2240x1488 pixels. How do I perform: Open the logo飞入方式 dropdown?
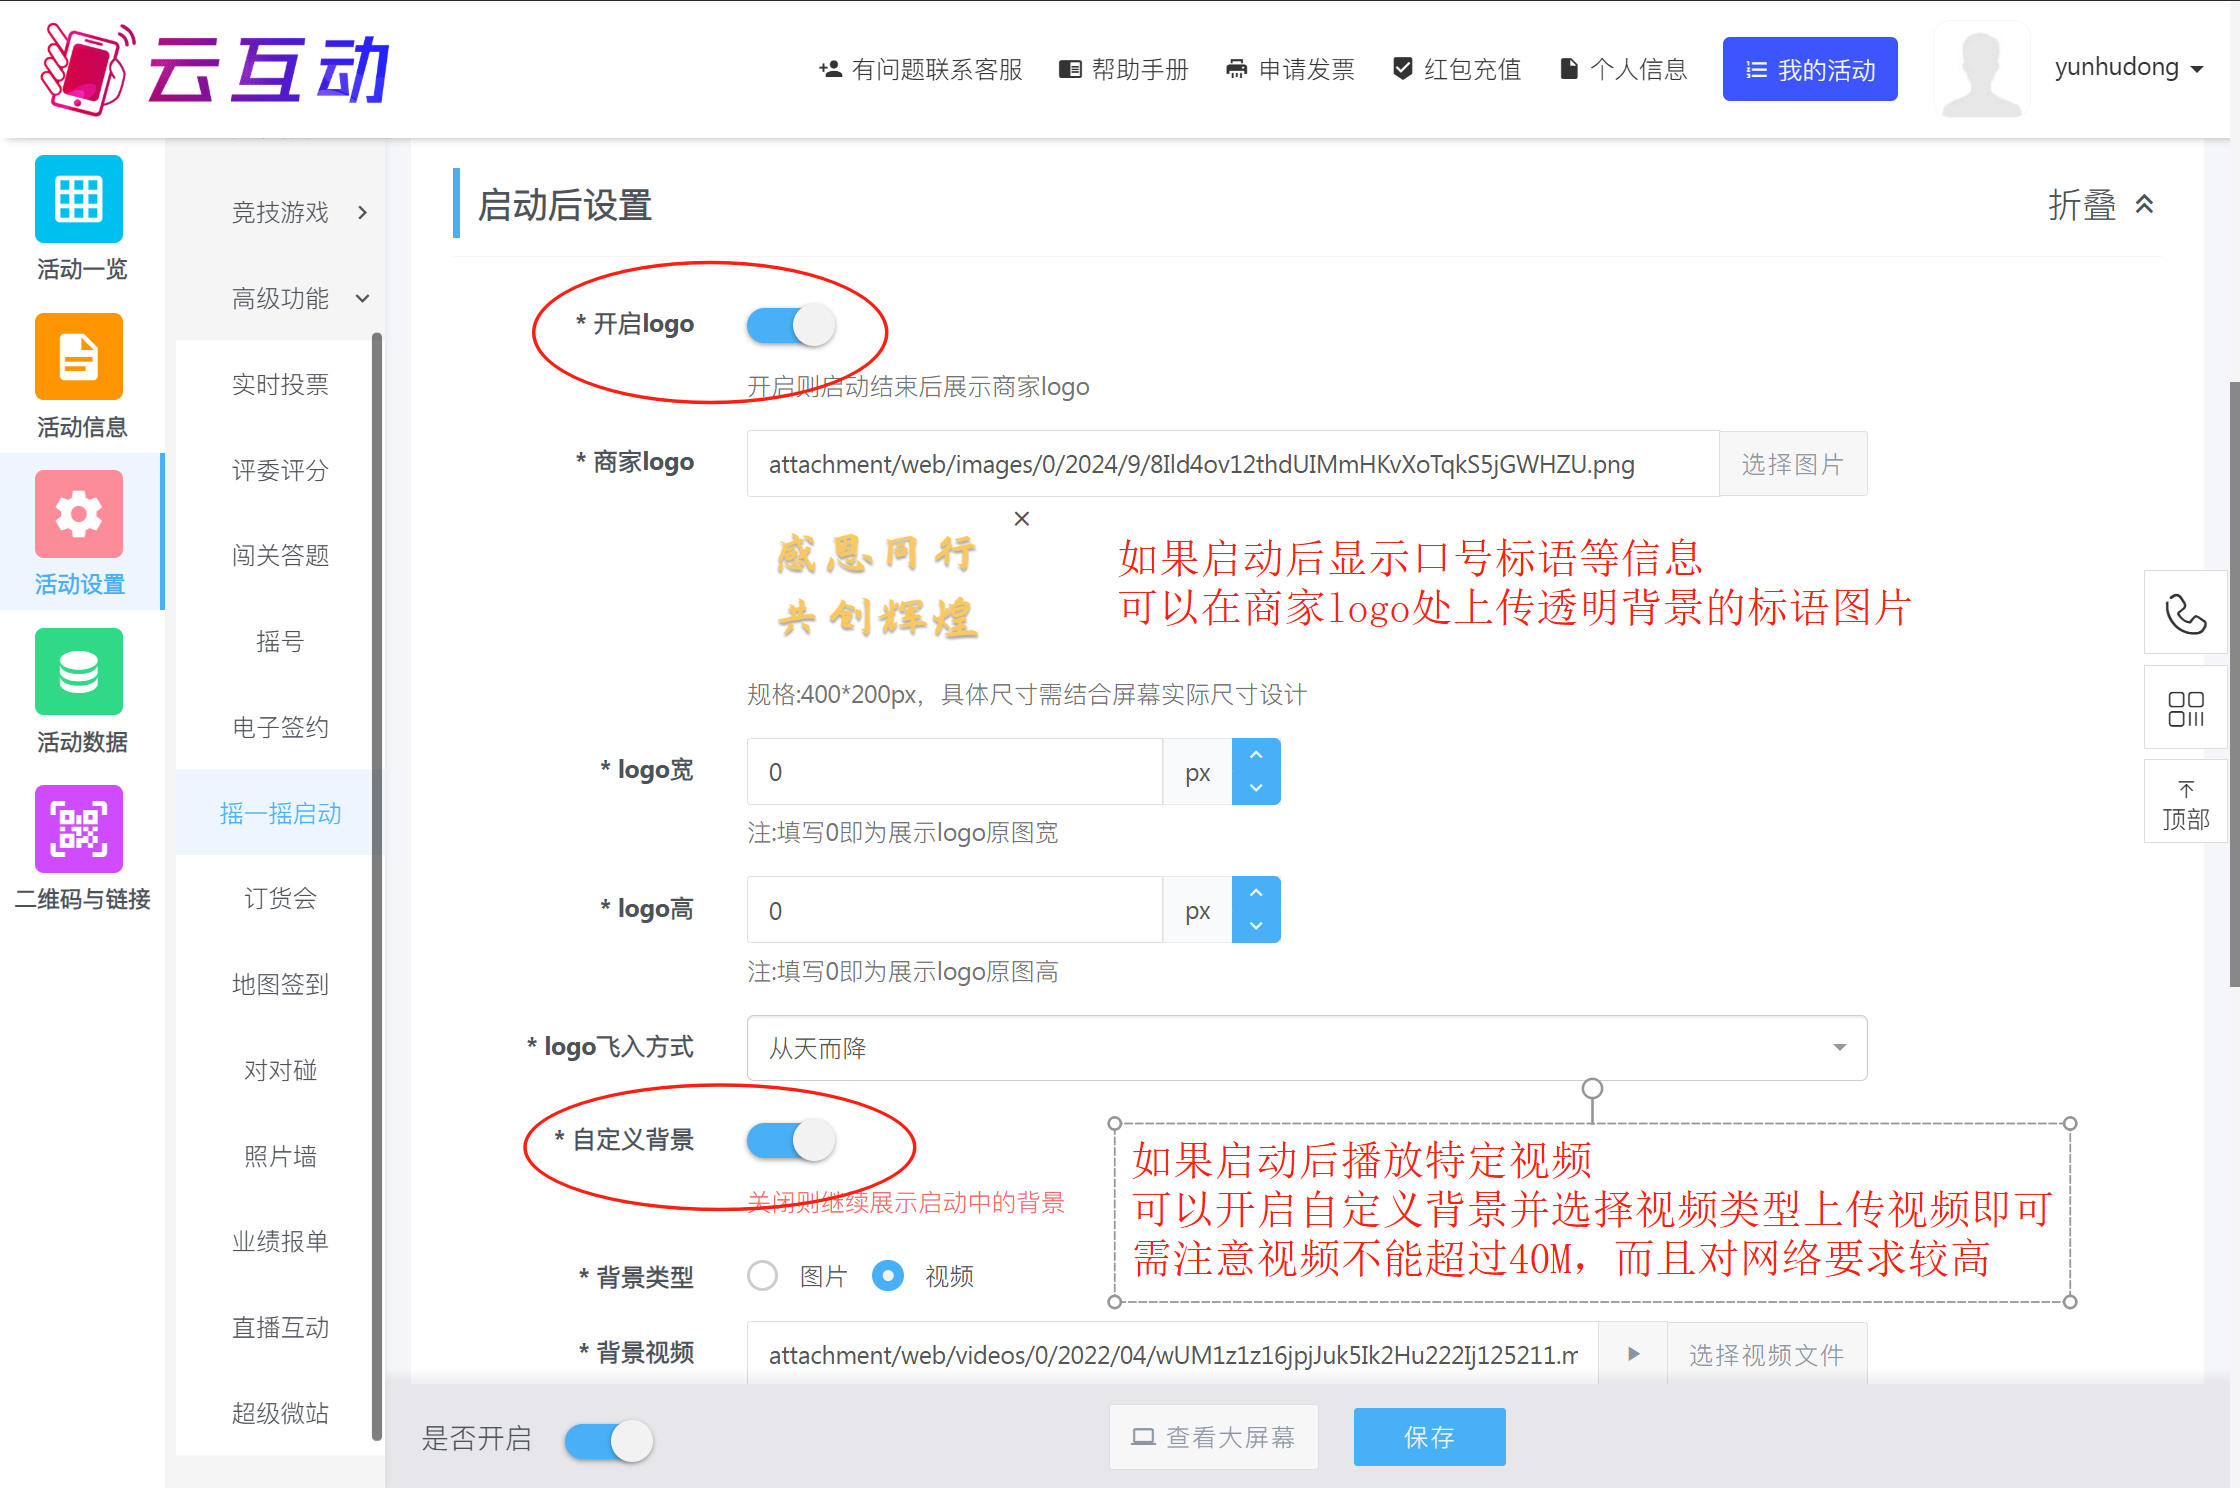pyautogui.click(x=1306, y=1047)
